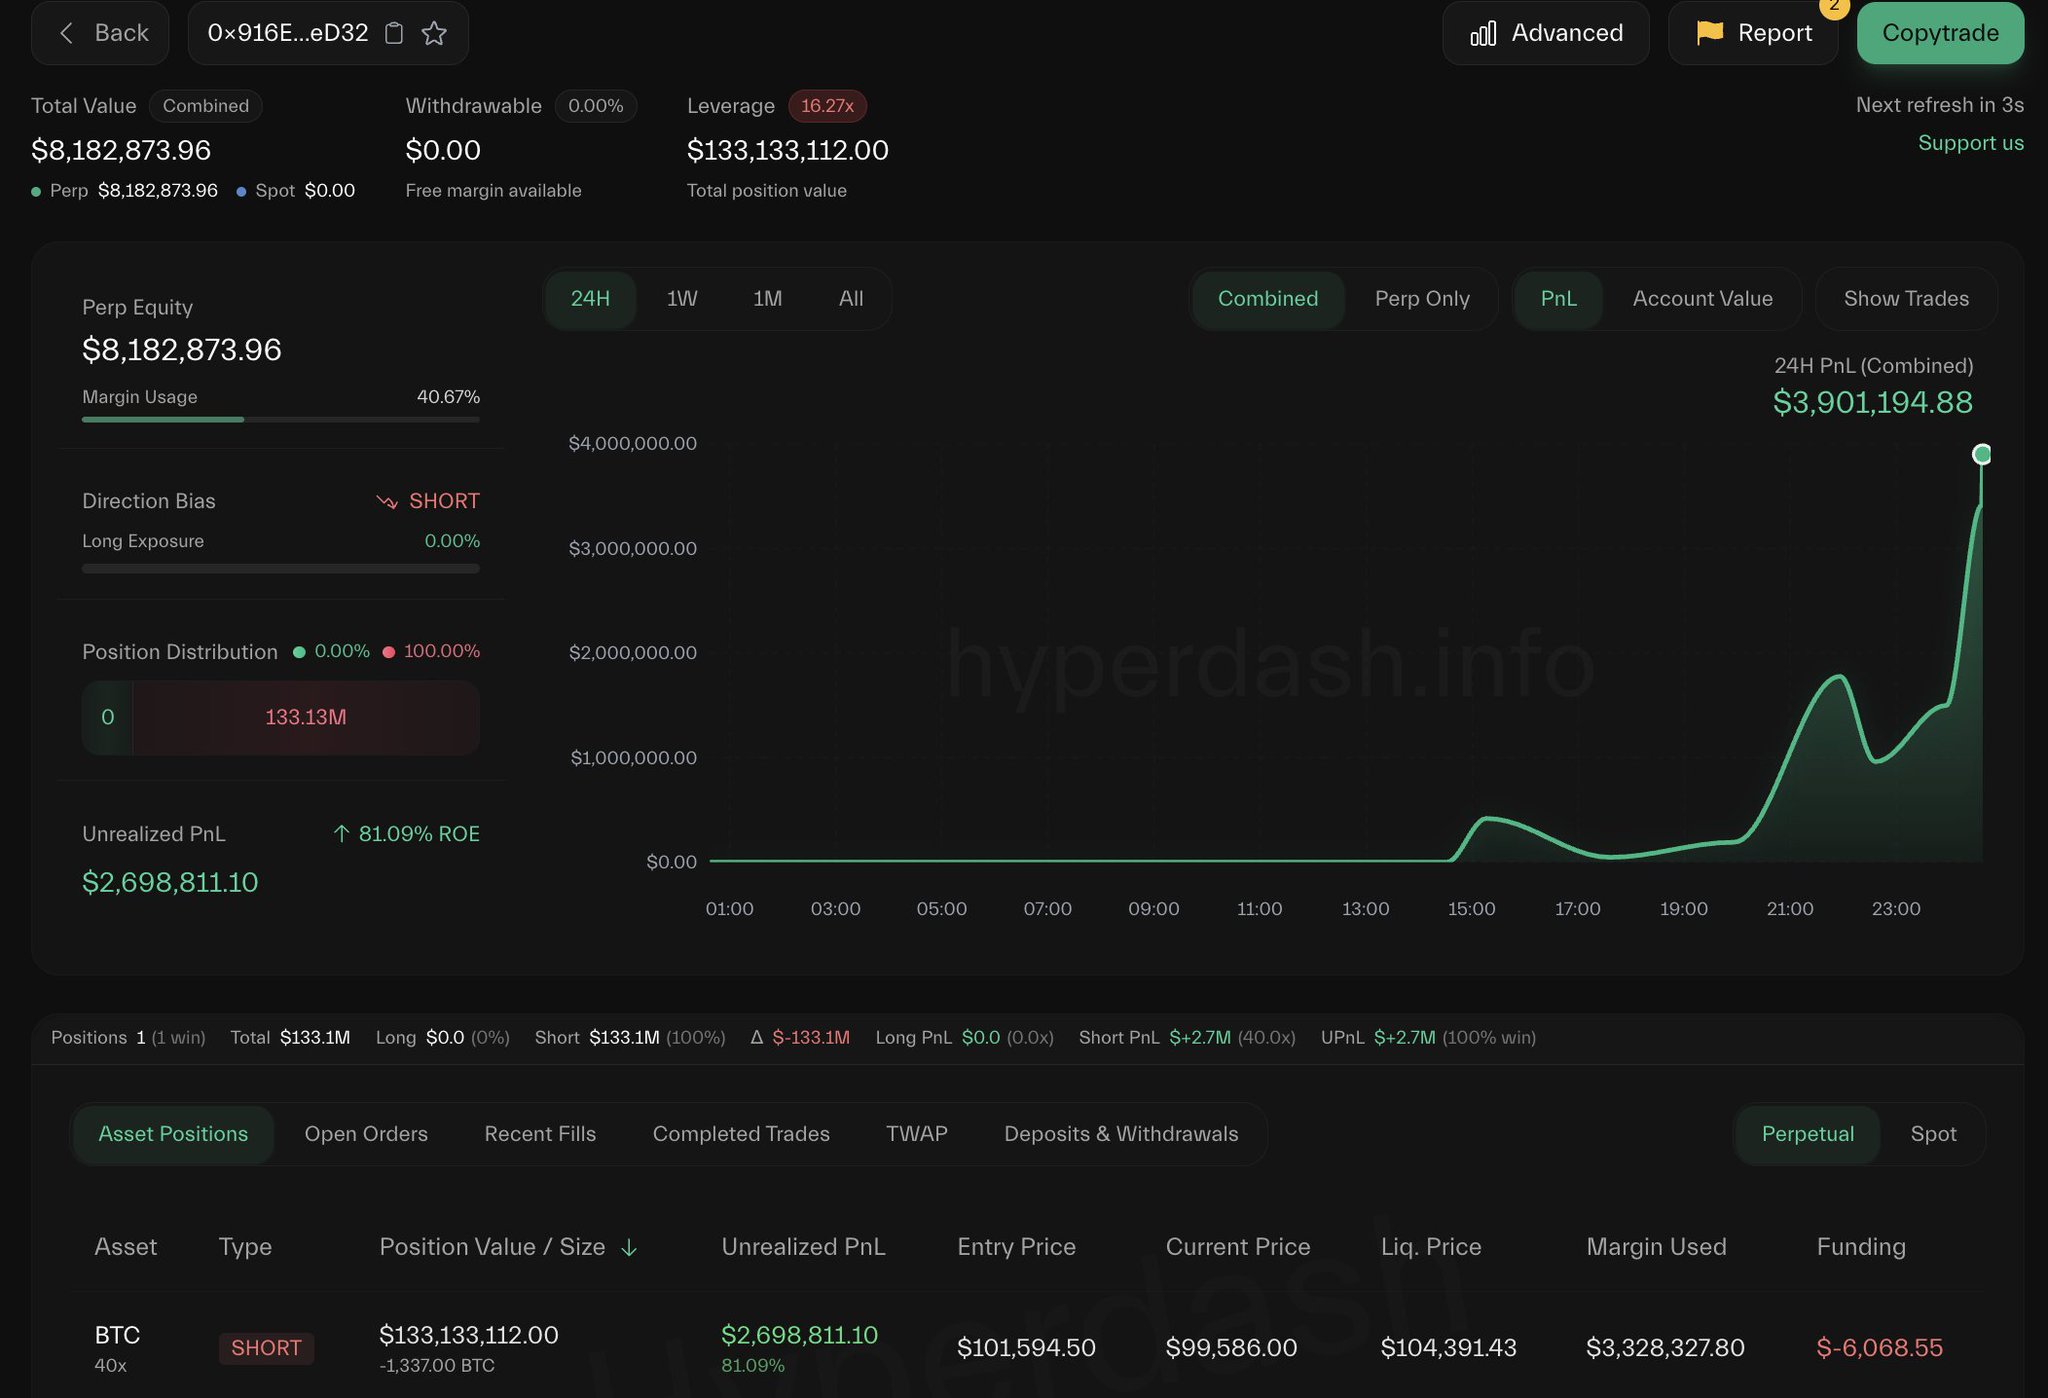
Task: Sort by Unrealized PnL column header
Action: [803, 1247]
